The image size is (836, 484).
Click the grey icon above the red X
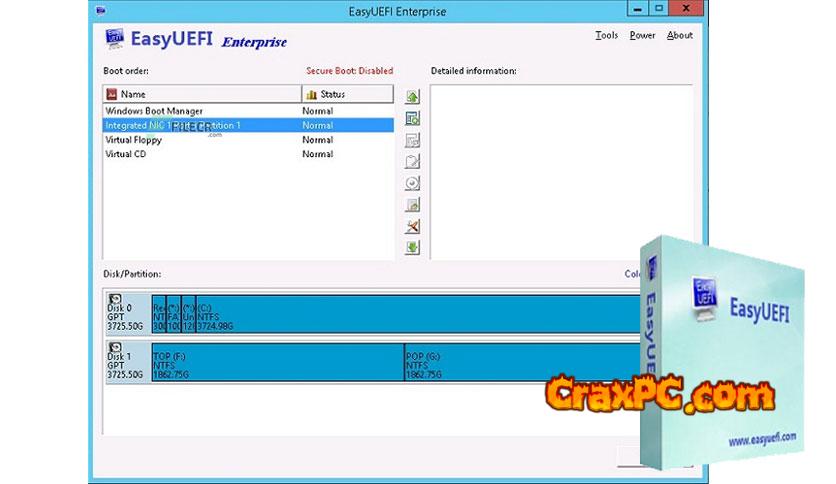point(412,204)
